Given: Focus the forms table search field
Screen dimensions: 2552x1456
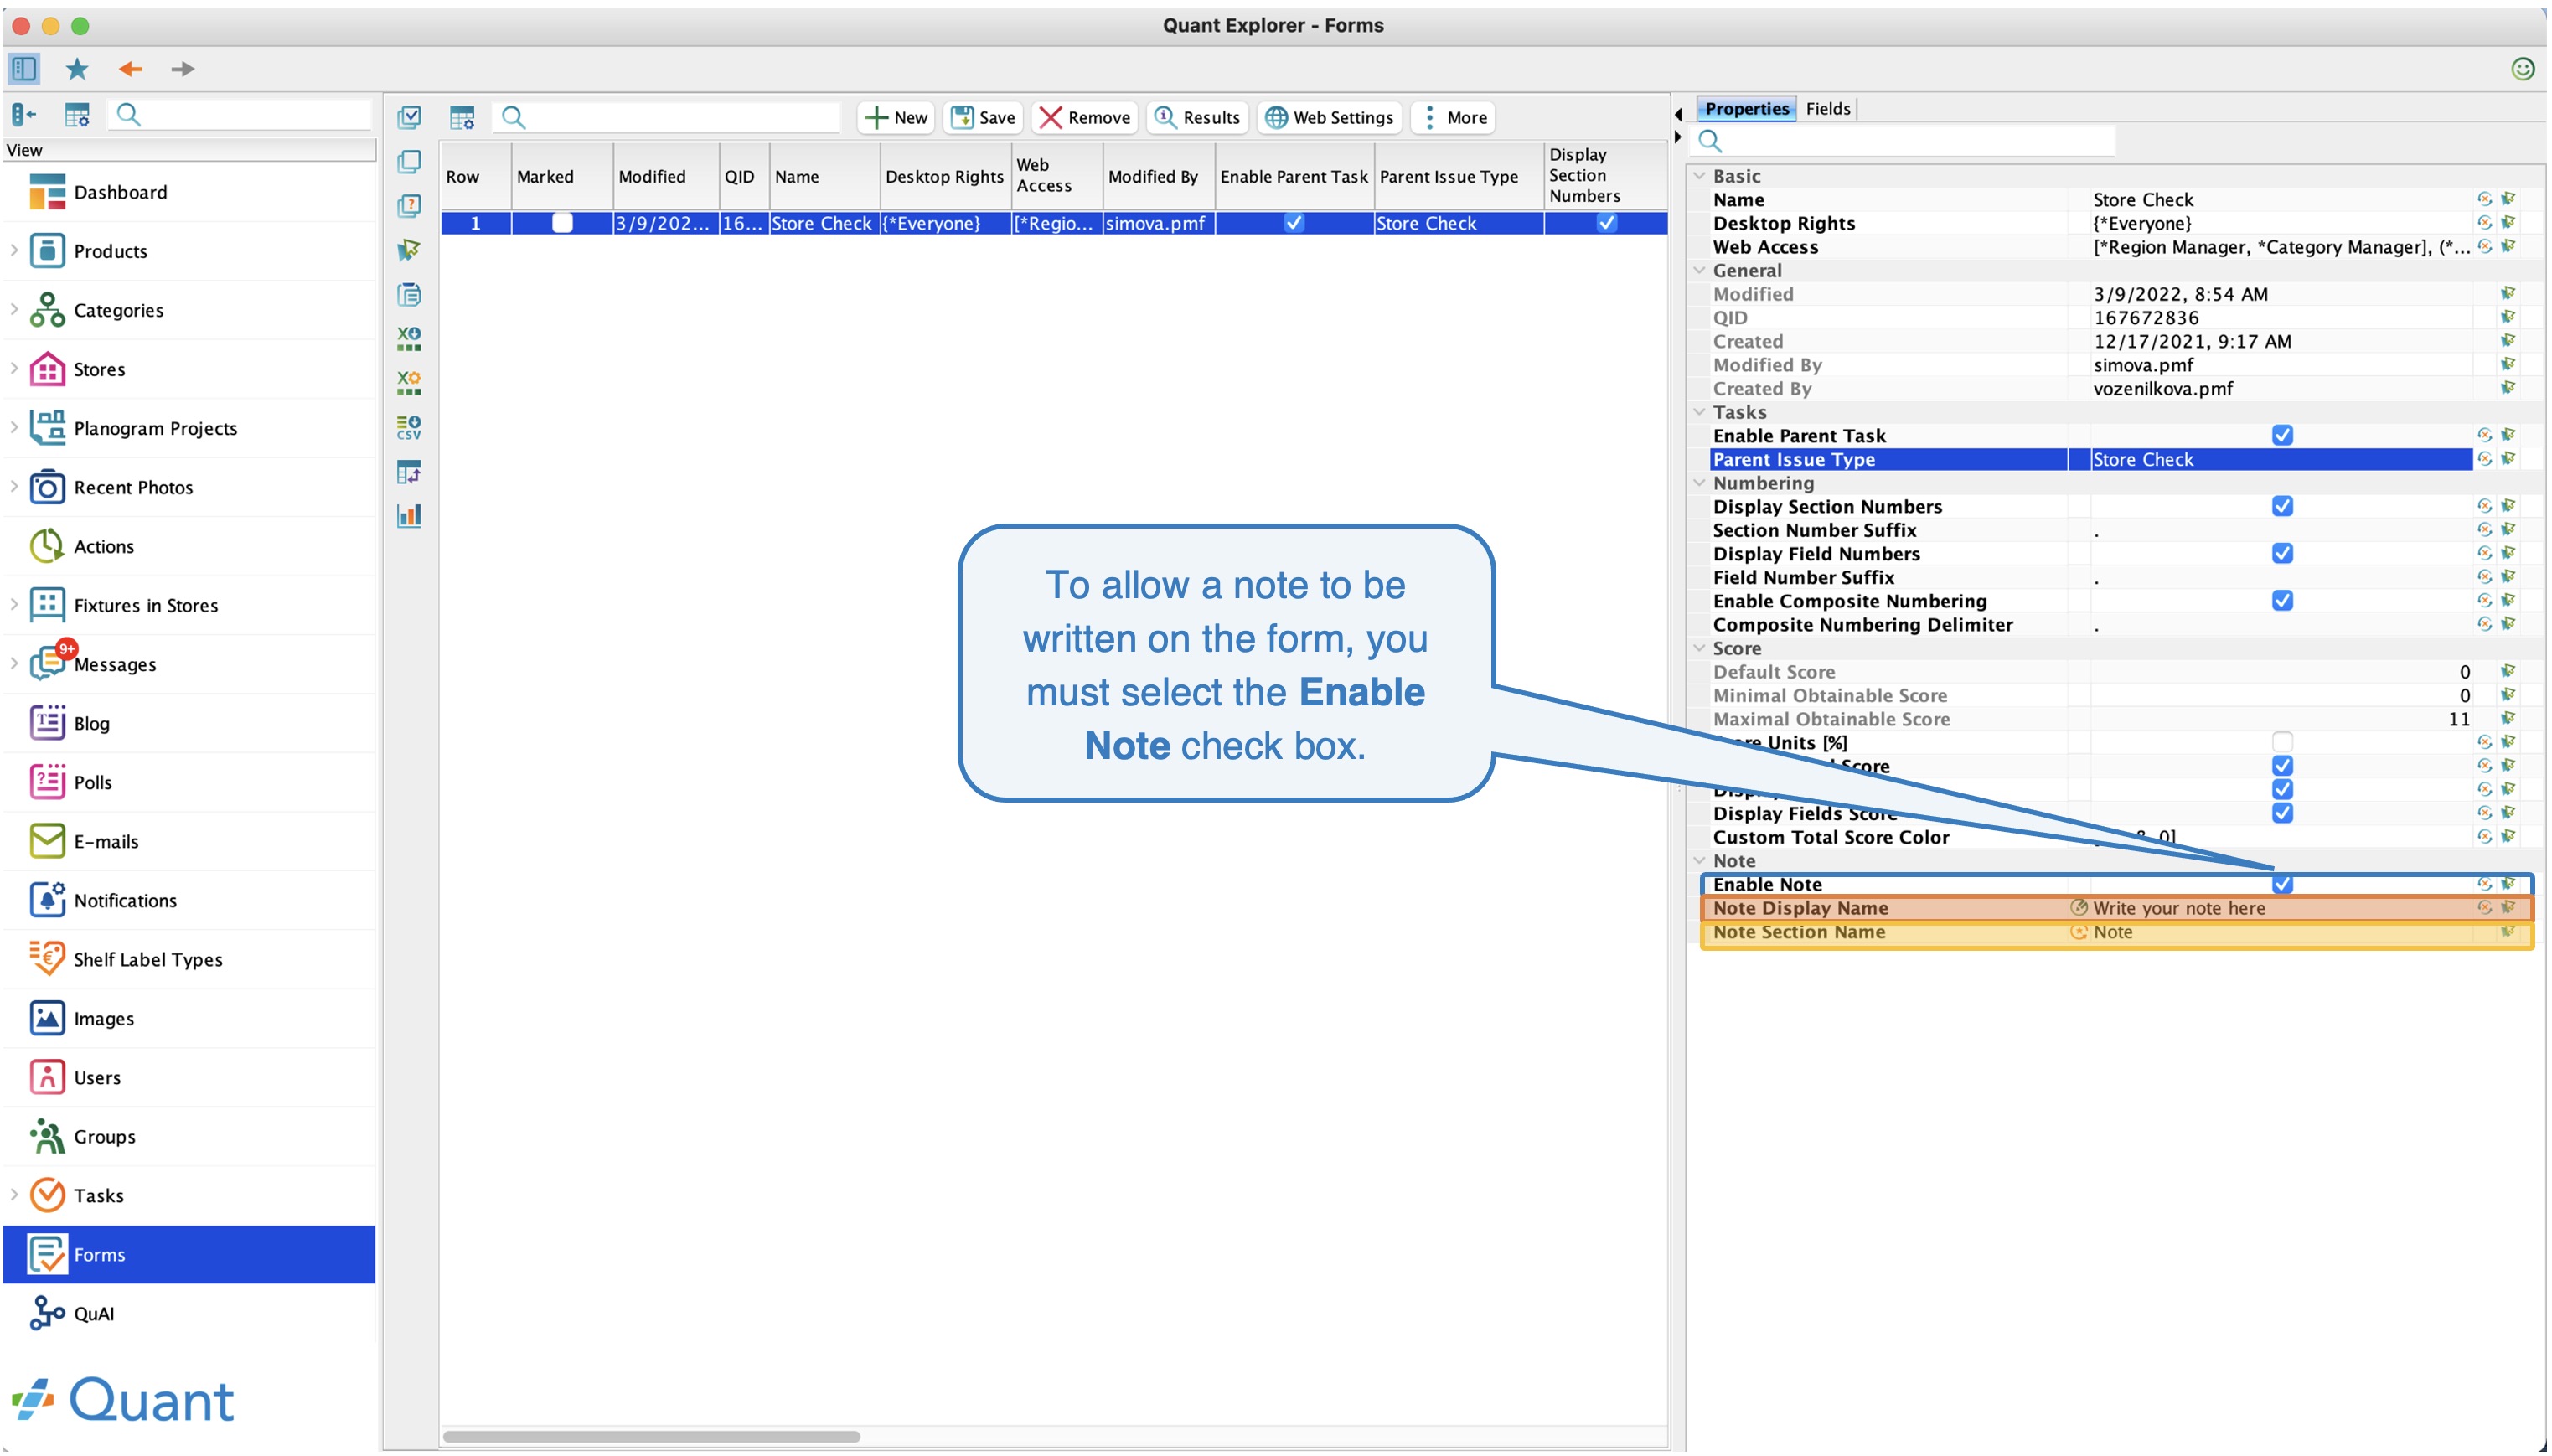Looking at the screenshot, I should click(668, 117).
